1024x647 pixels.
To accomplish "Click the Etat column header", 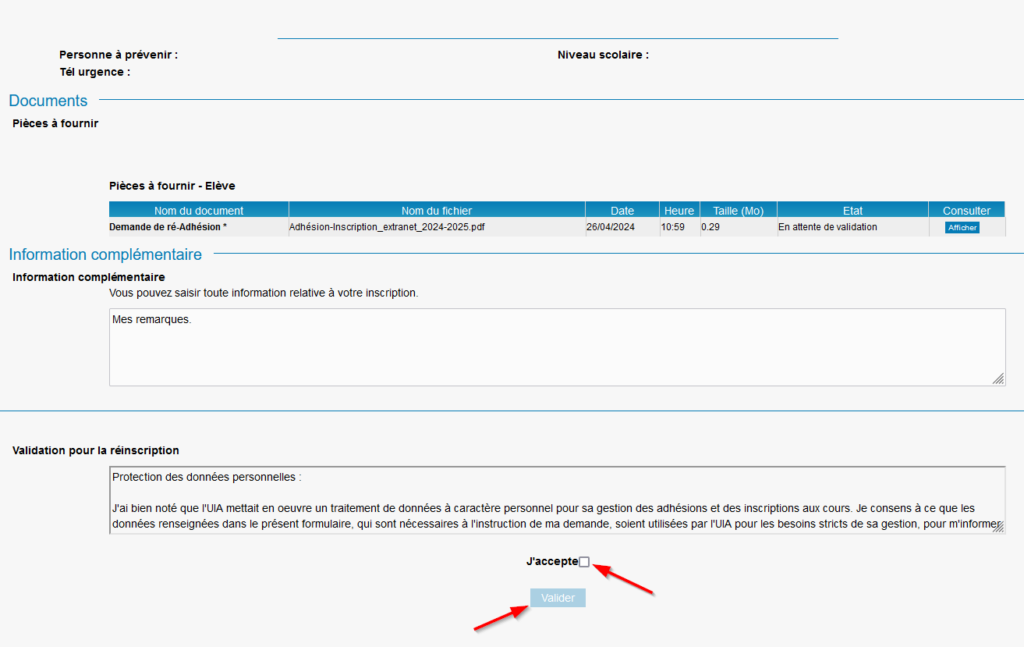I will tap(852, 210).
